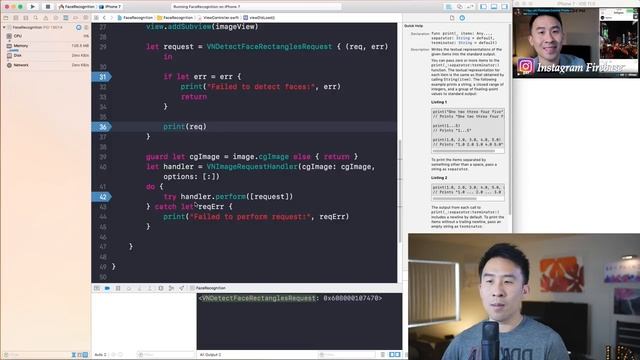
Task: Click the related items grid icon in jump bar
Action: pos(96,18)
